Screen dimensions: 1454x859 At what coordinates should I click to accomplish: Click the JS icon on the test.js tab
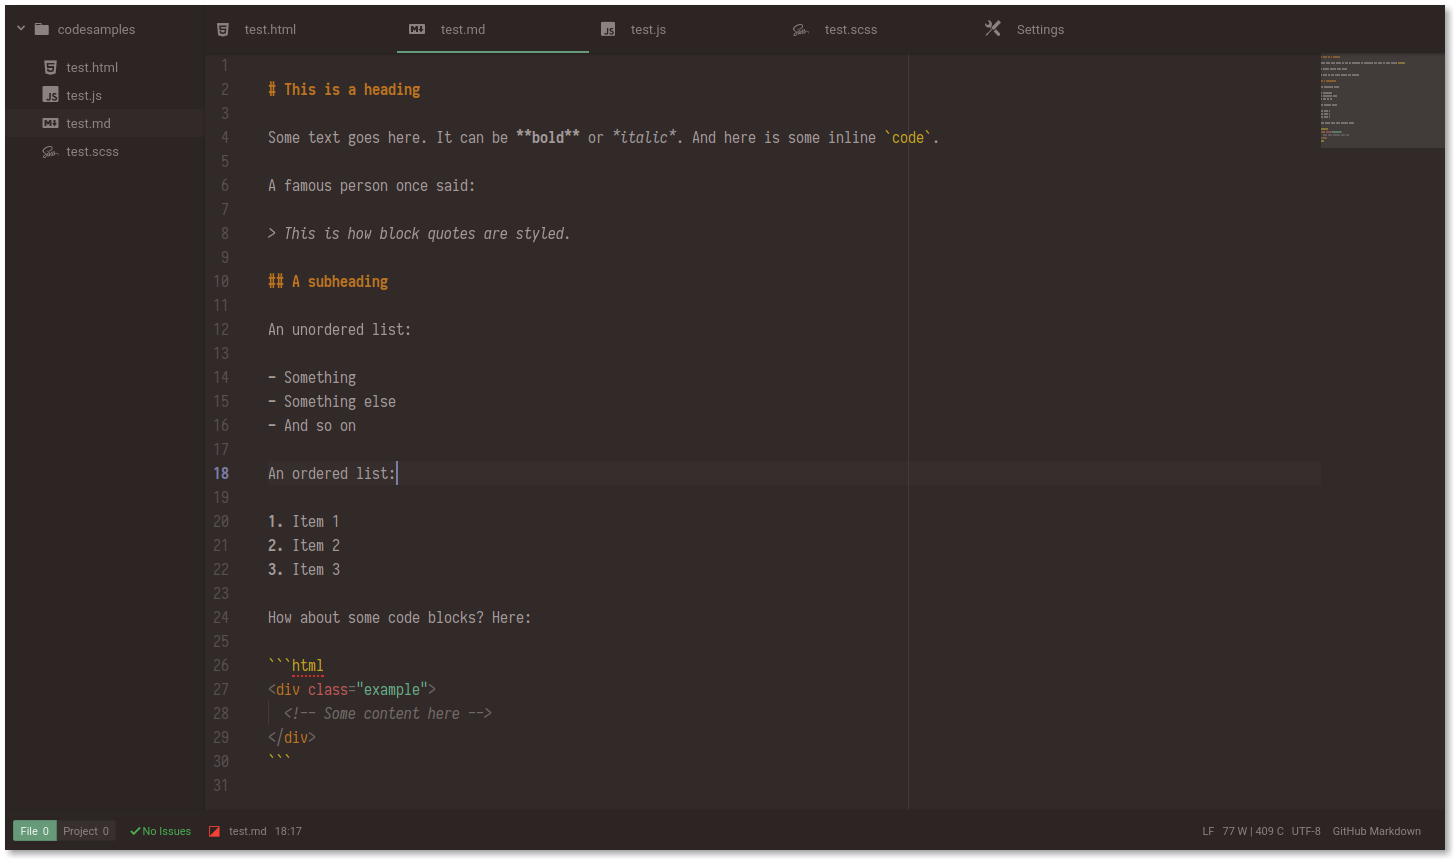(x=608, y=30)
